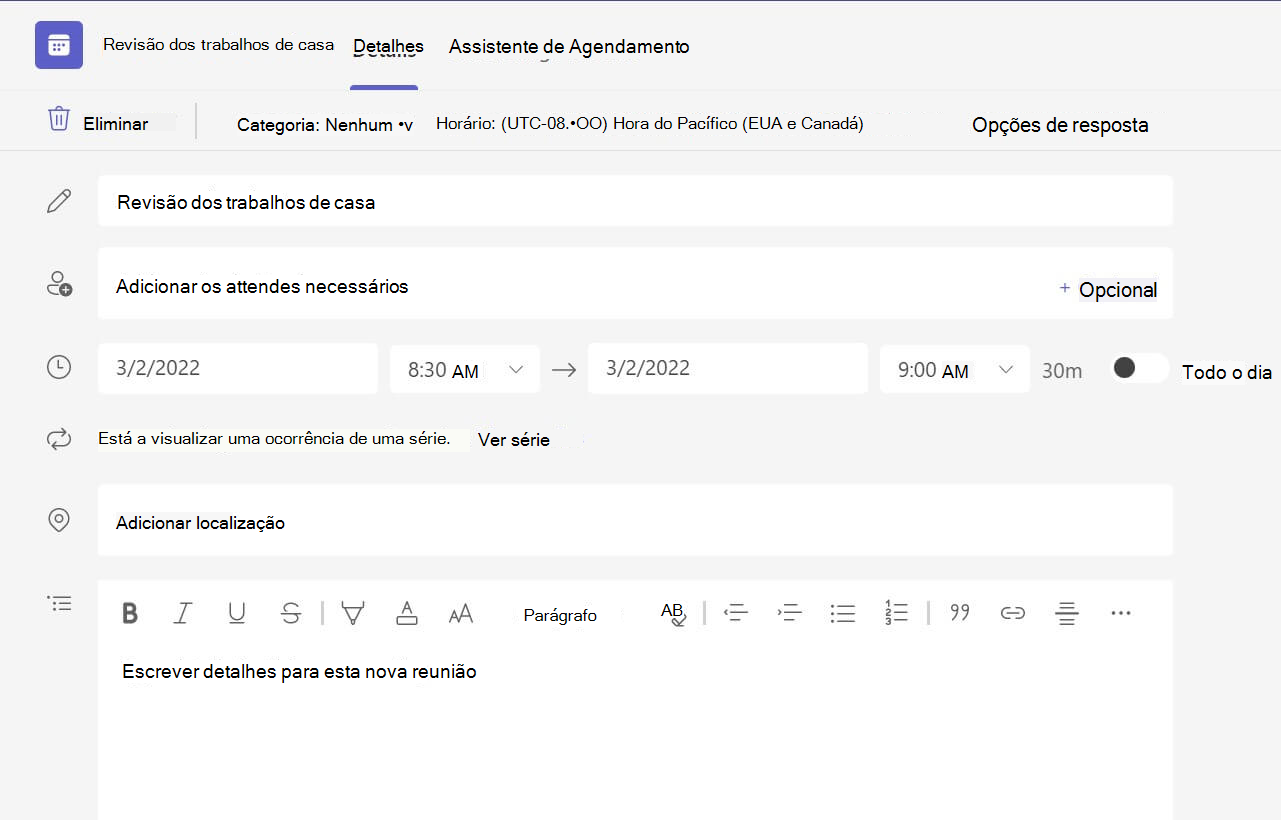Open the Categoria dropdown
The image size is (1281, 820).
click(x=325, y=125)
